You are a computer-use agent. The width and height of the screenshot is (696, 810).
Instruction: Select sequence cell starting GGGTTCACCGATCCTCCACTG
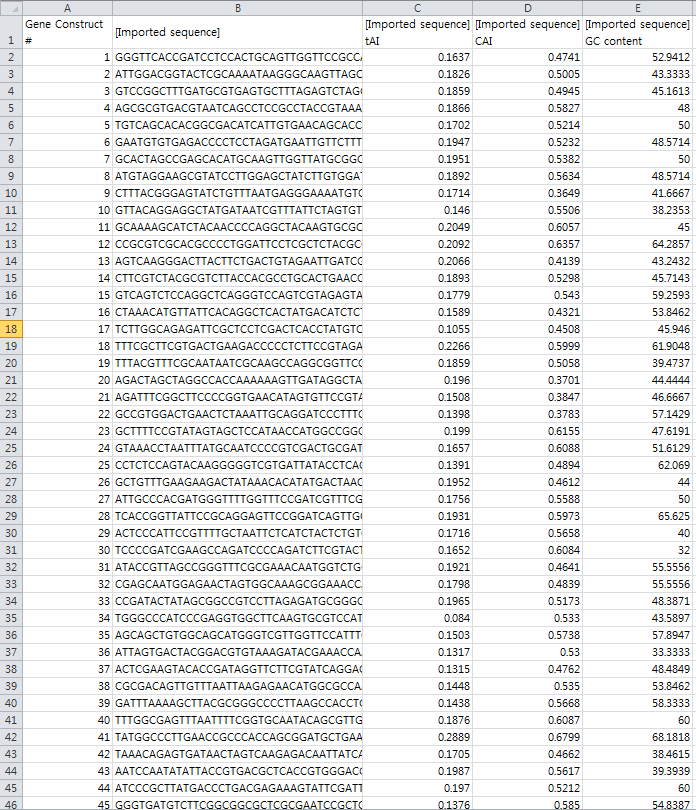(238, 57)
